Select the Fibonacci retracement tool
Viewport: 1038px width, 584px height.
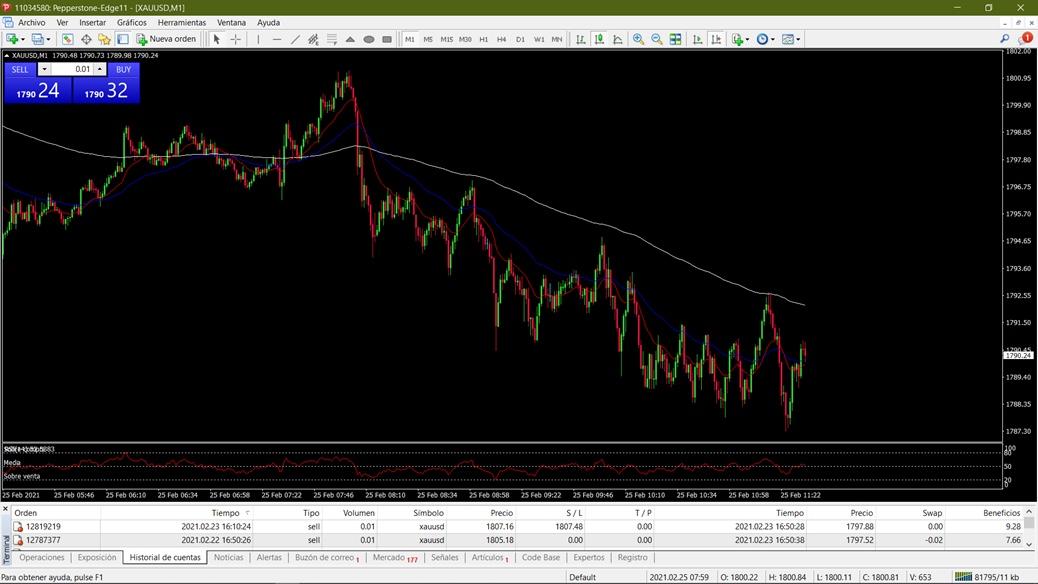(x=333, y=40)
